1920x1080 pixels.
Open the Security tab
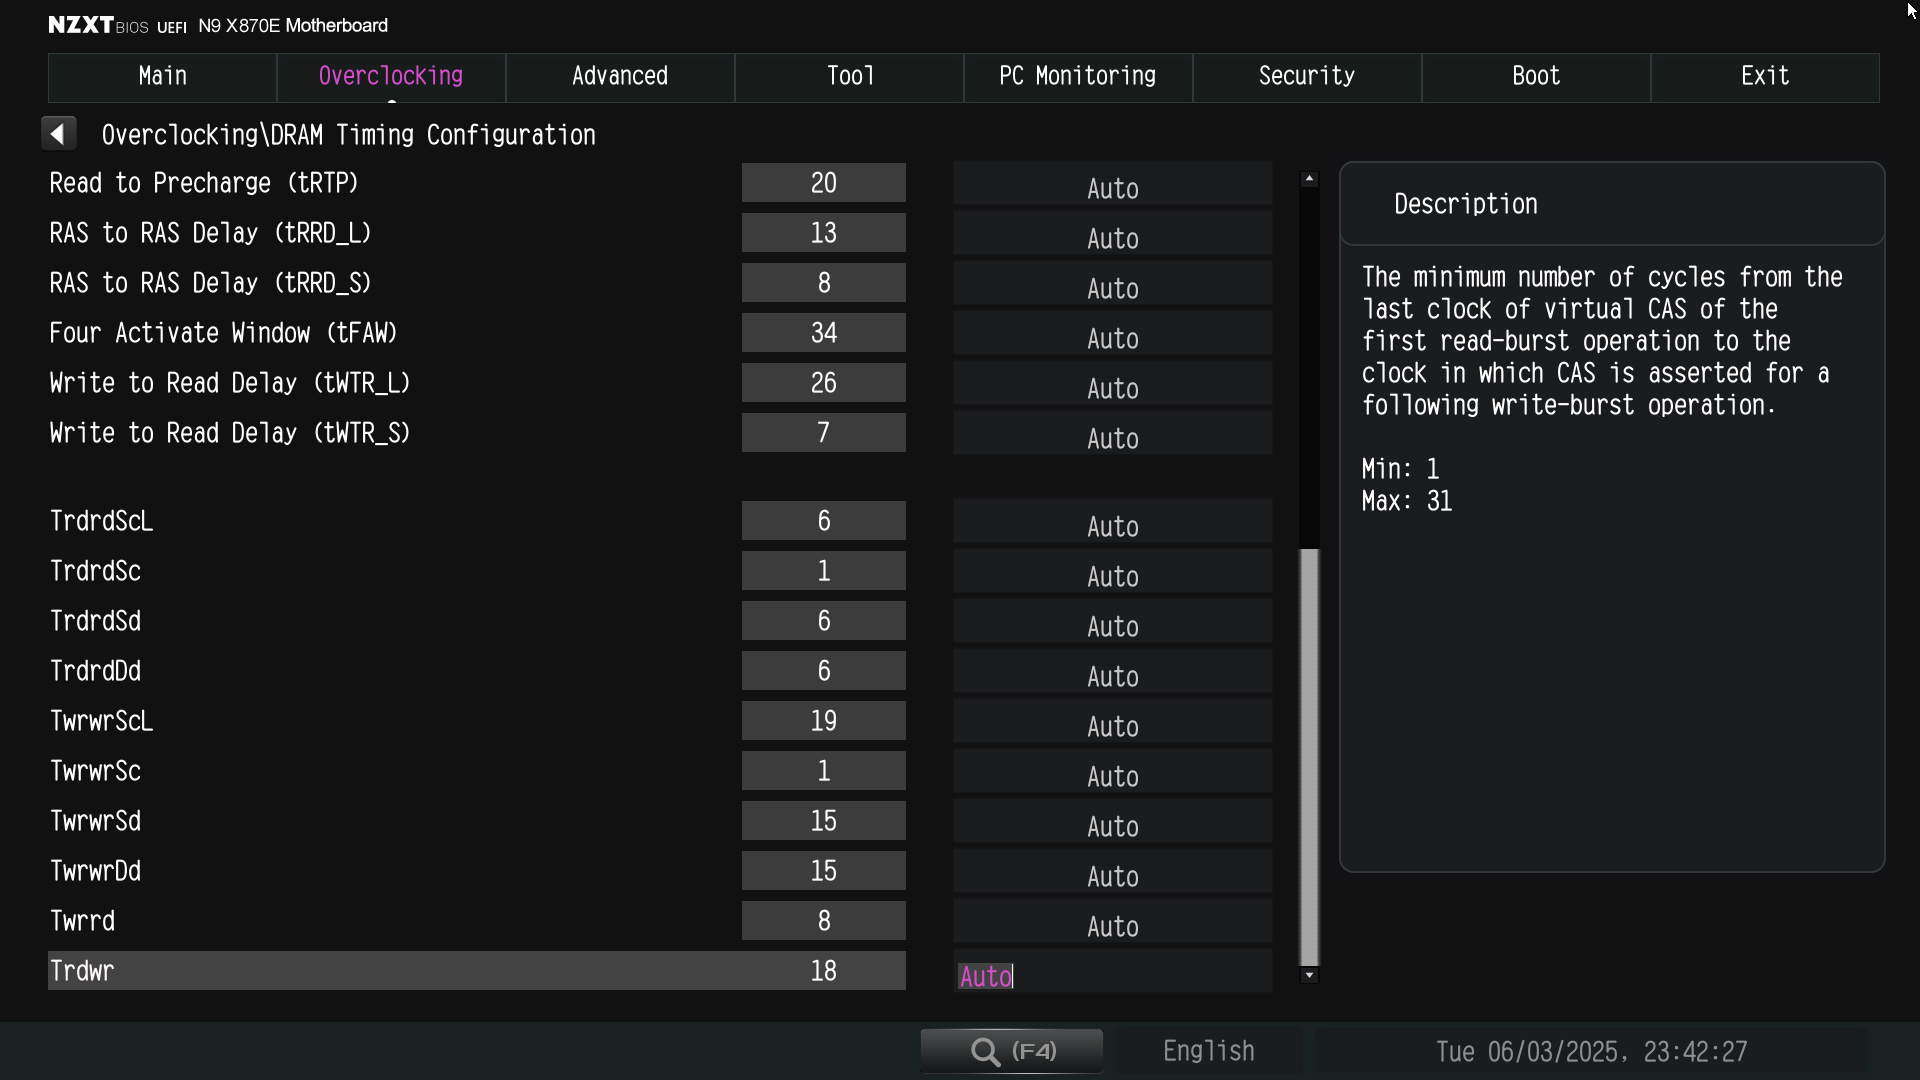point(1306,77)
